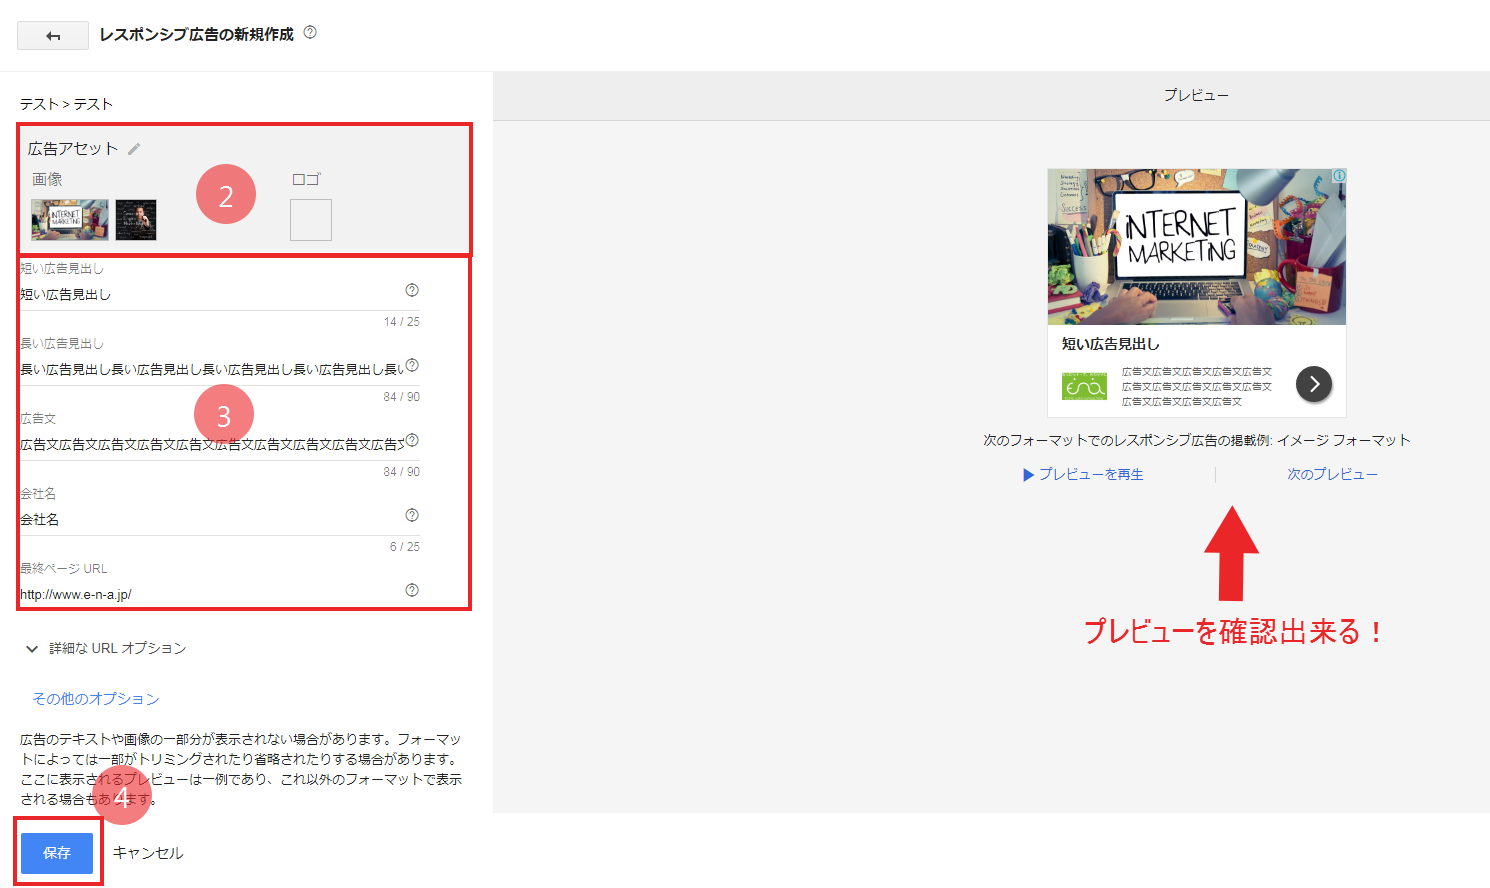The height and width of the screenshot is (888, 1490).
Task: Click the blue 保存 button
Action: pos(57,853)
